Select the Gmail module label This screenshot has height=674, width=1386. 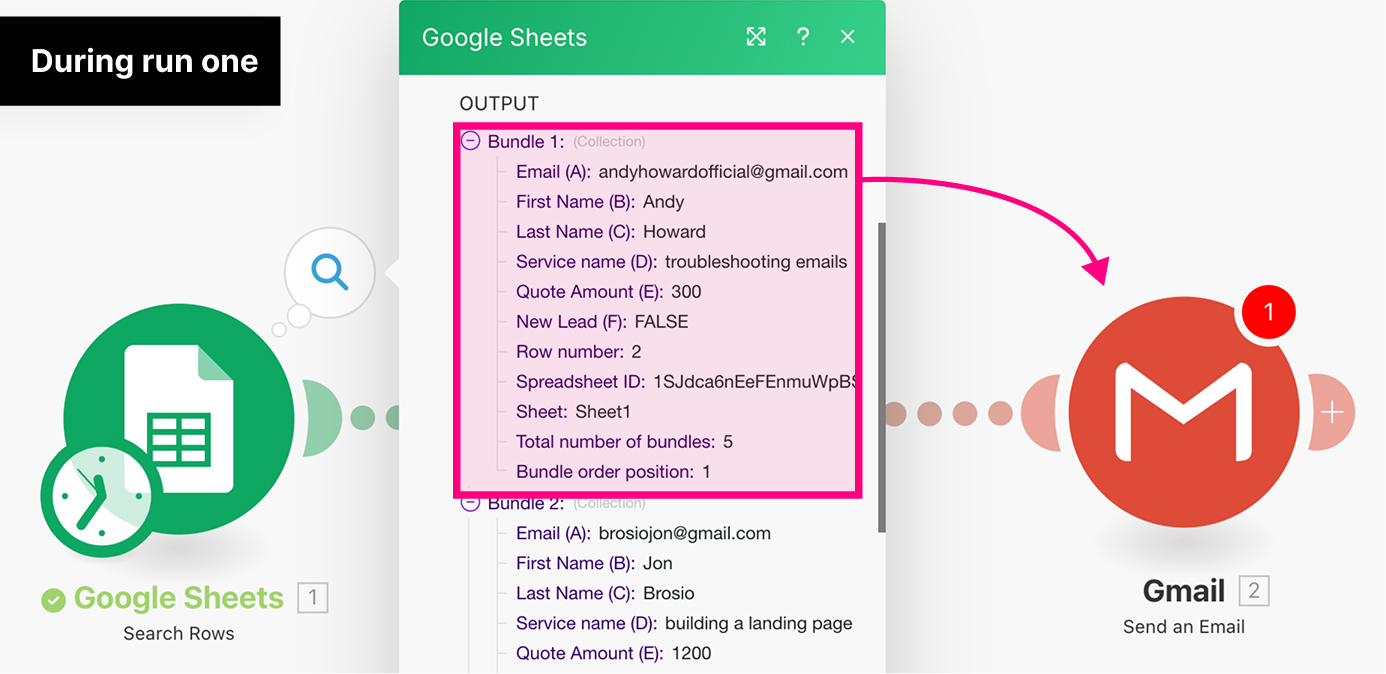click(1184, 592)
